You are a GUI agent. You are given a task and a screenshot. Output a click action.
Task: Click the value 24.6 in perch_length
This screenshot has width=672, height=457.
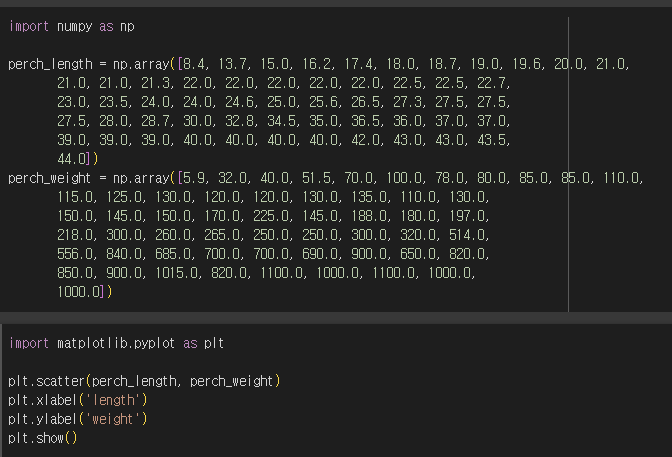click(240, 102)
